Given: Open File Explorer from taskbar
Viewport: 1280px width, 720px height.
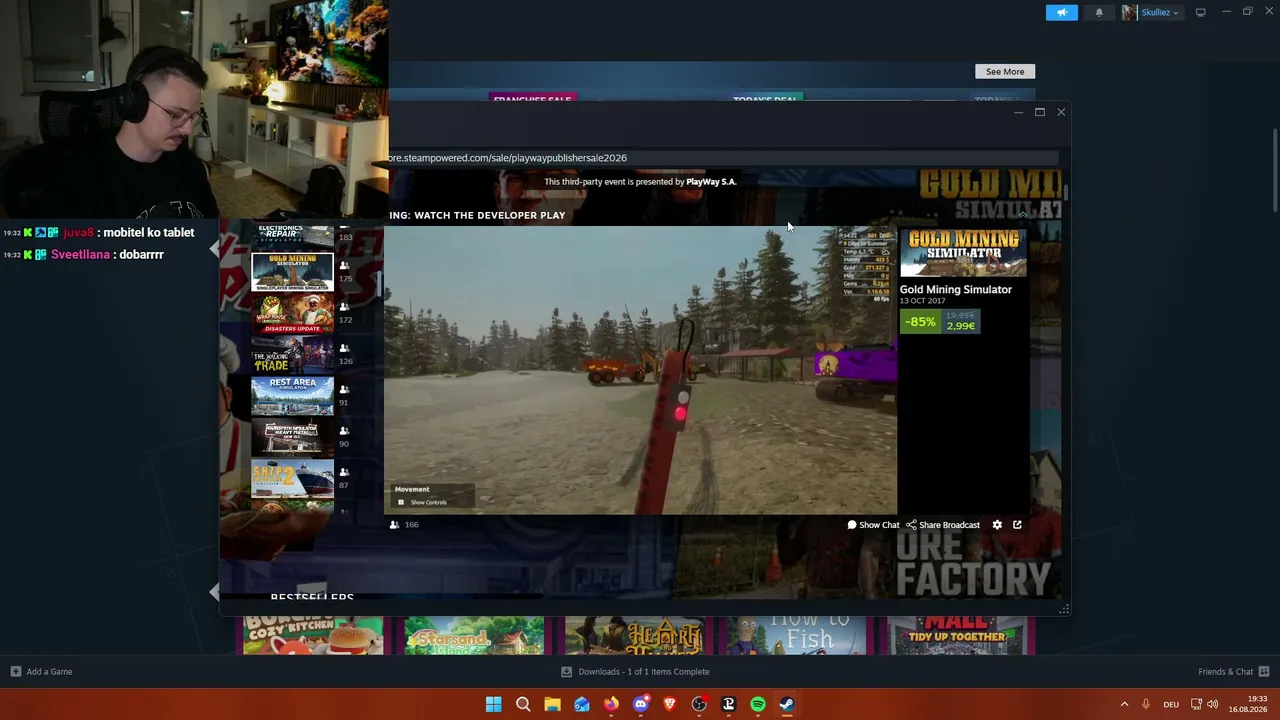Looking at the screenshot, I should [x=552, y=705].
